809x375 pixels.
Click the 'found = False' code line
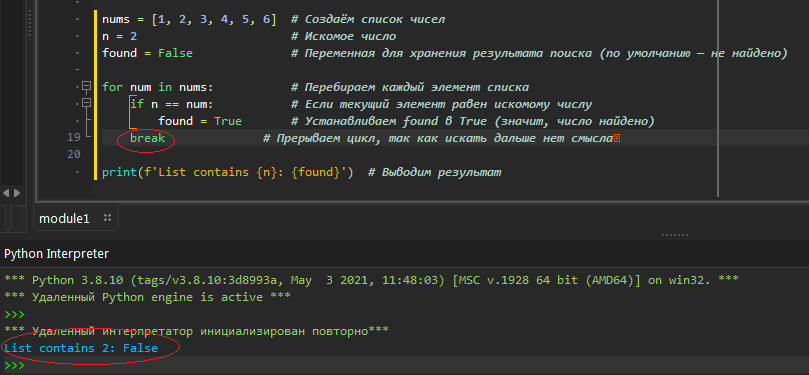tap(147, 53)
